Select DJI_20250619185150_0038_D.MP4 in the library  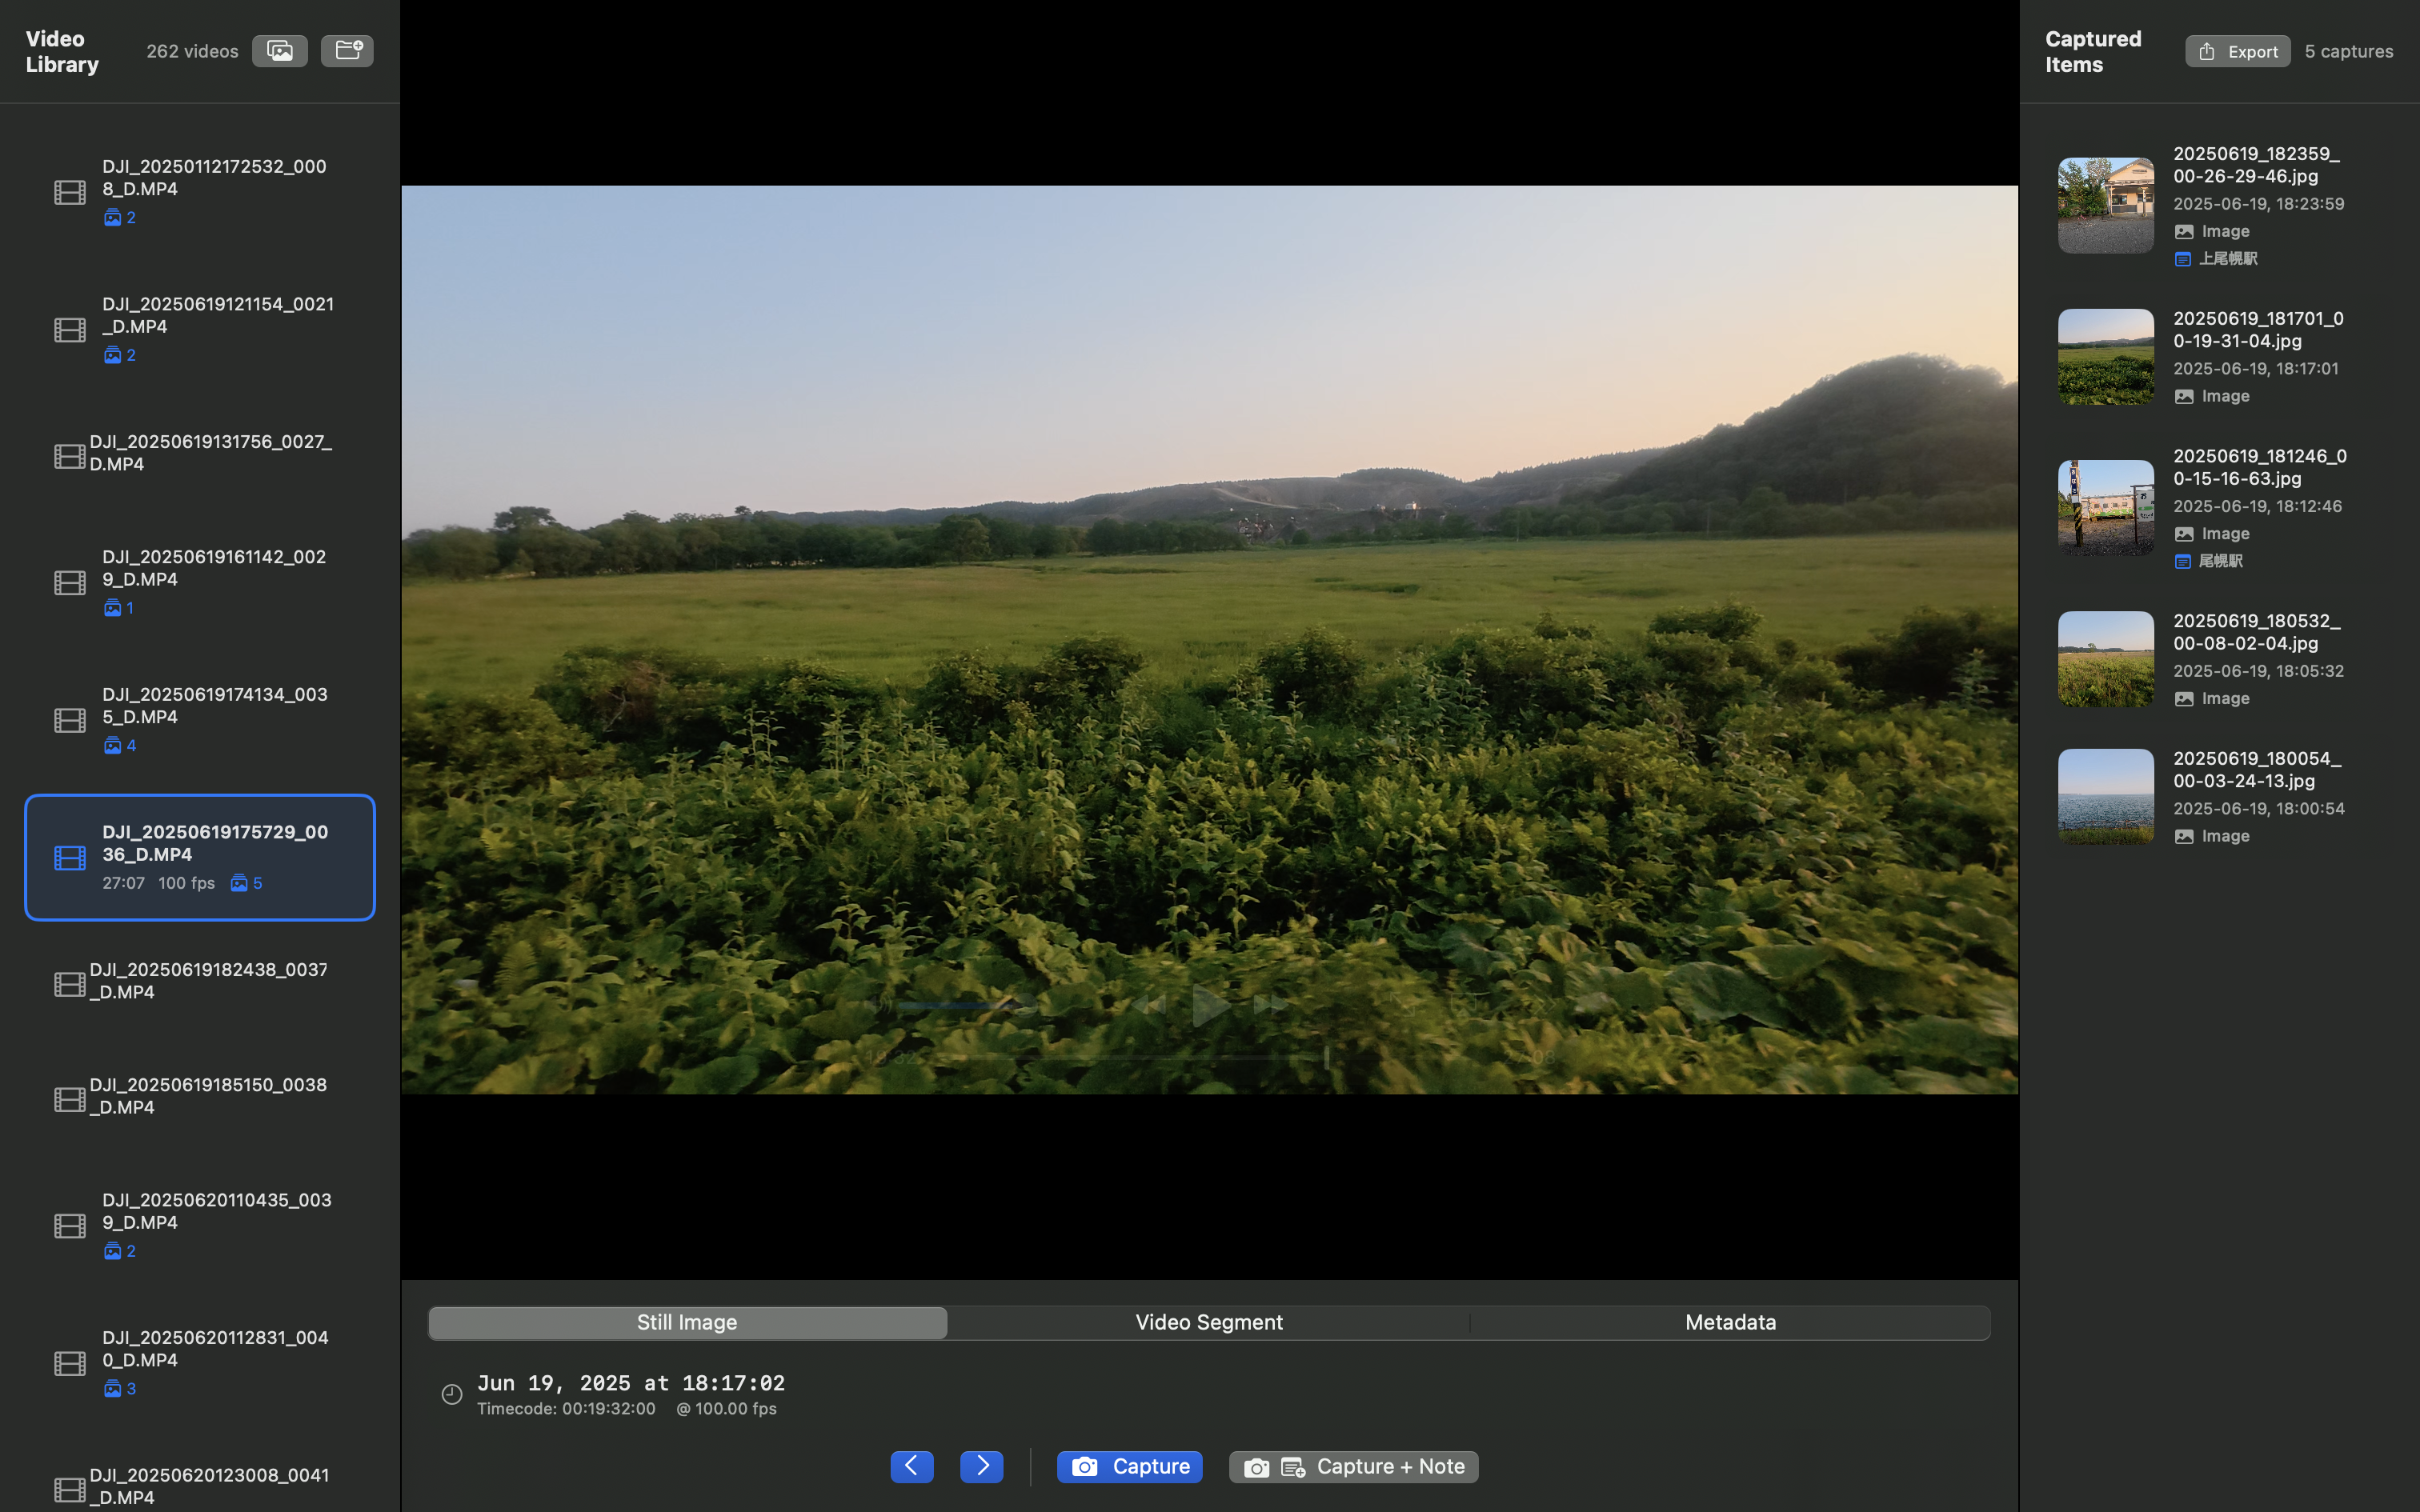click(x=200, y=1096)
